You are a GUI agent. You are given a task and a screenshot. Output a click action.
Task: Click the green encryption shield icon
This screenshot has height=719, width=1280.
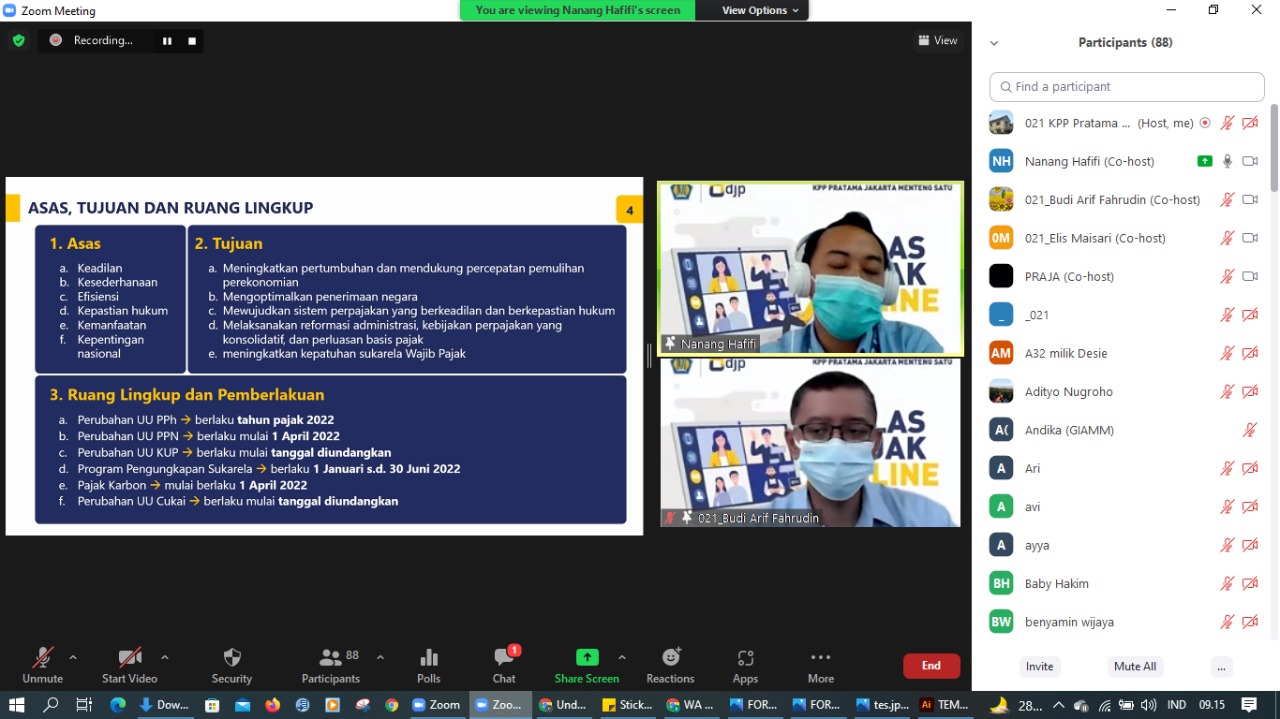coord(18,40)
